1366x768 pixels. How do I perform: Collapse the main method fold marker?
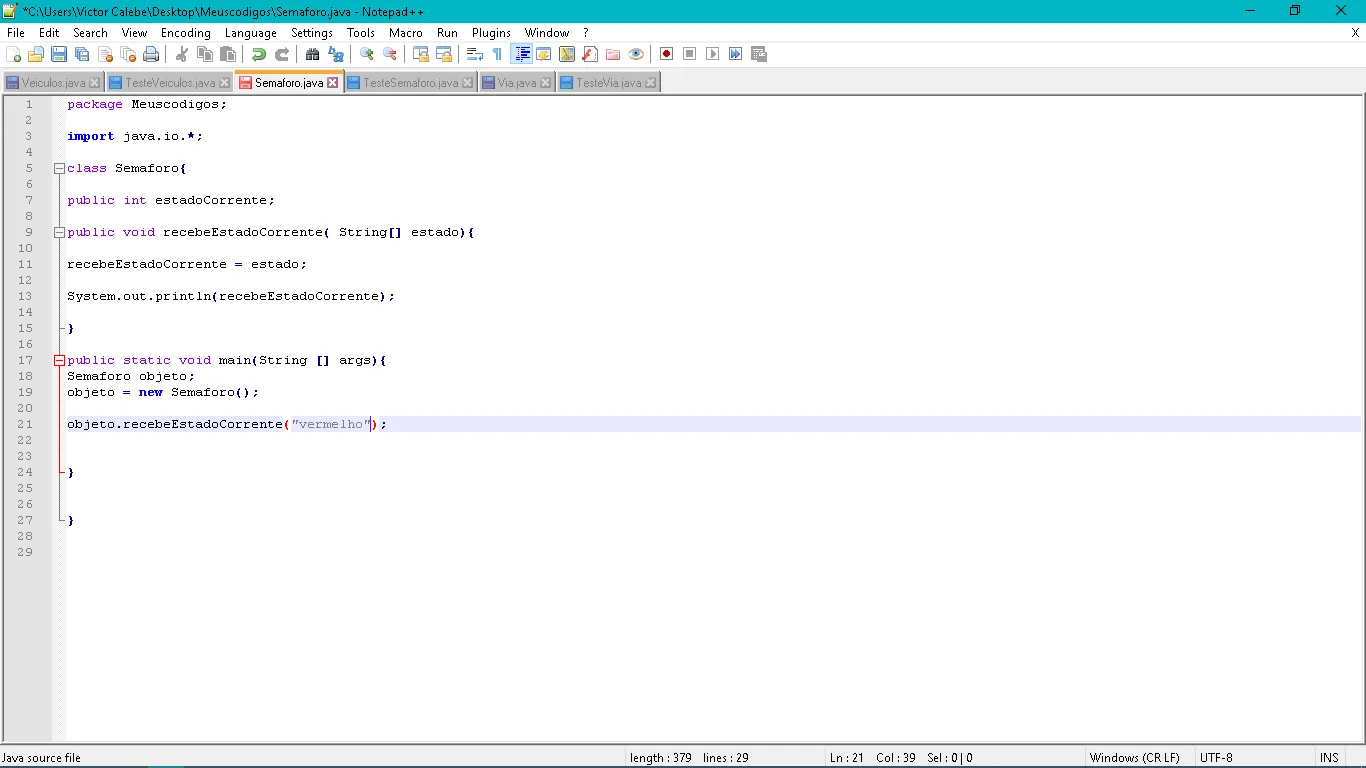coord(59,361)
